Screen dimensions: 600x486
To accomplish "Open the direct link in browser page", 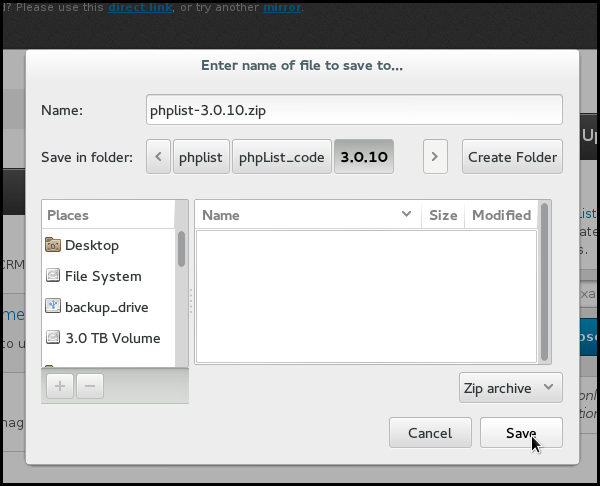I will tap(140, 7).
